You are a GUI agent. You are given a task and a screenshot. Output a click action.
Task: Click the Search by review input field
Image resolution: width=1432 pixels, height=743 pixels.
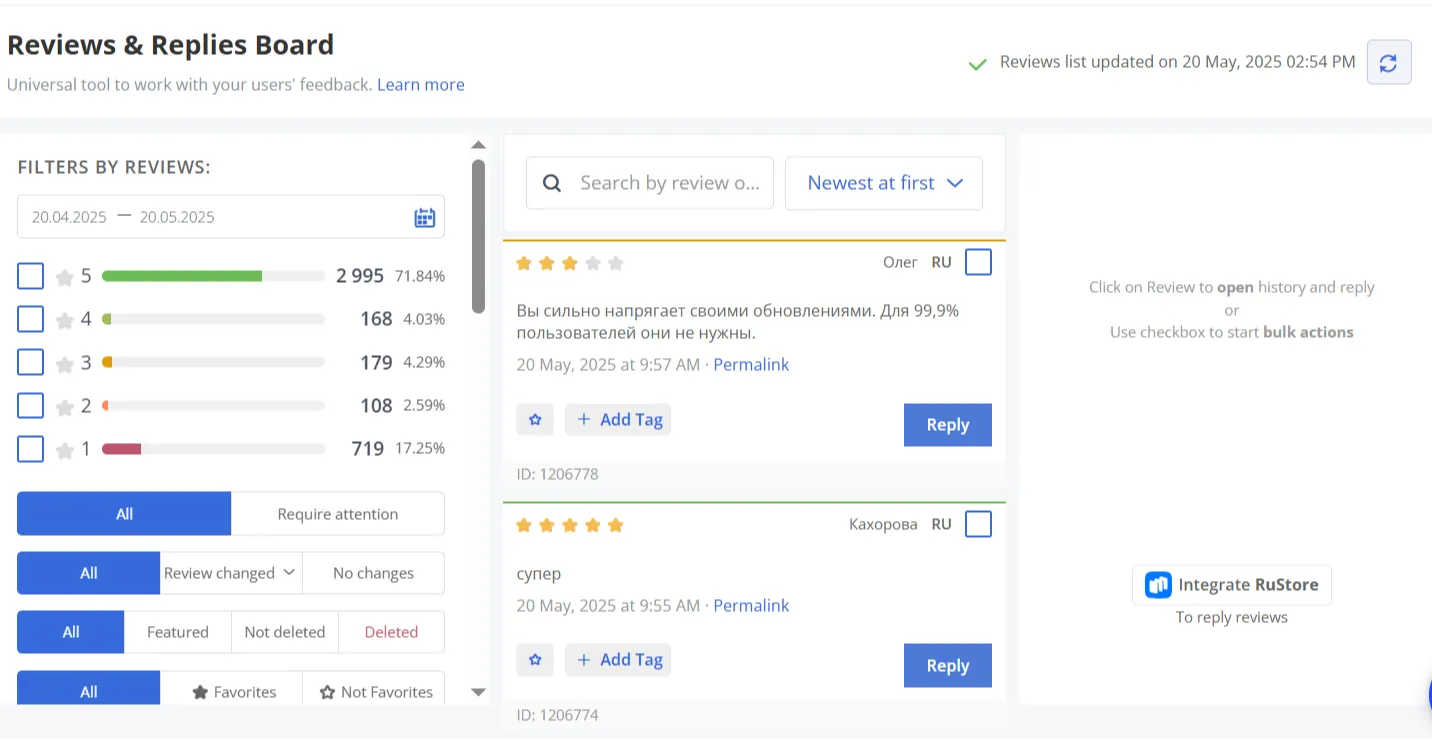point(650,183)
